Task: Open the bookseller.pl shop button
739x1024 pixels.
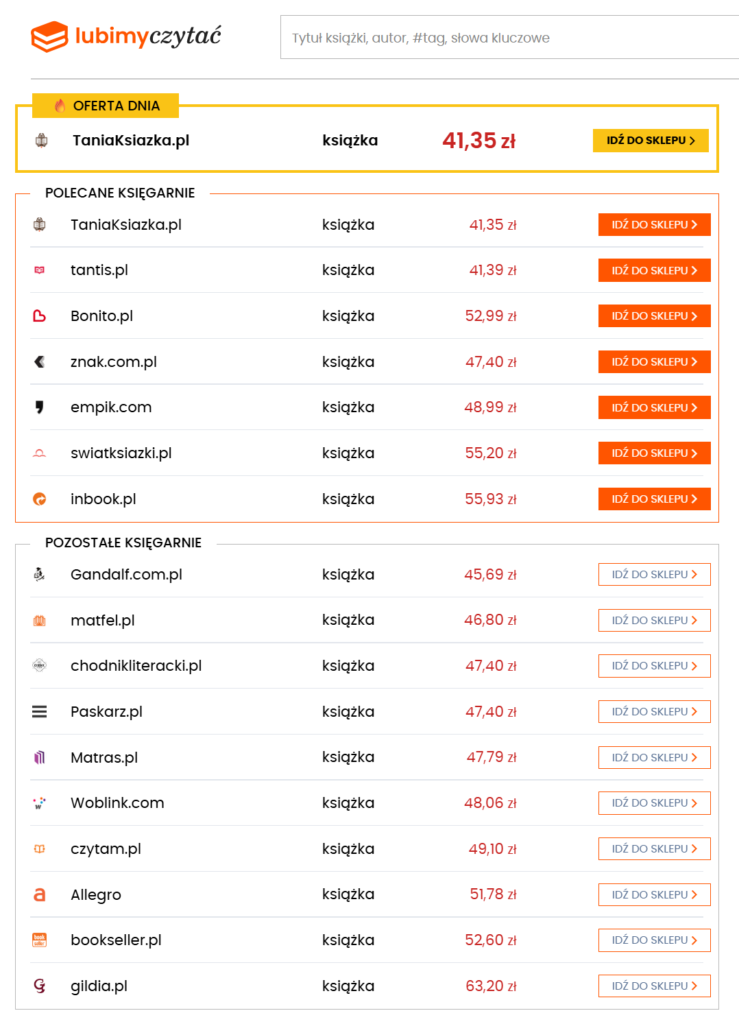Action: pyautogui.click(x=654, y=940)
